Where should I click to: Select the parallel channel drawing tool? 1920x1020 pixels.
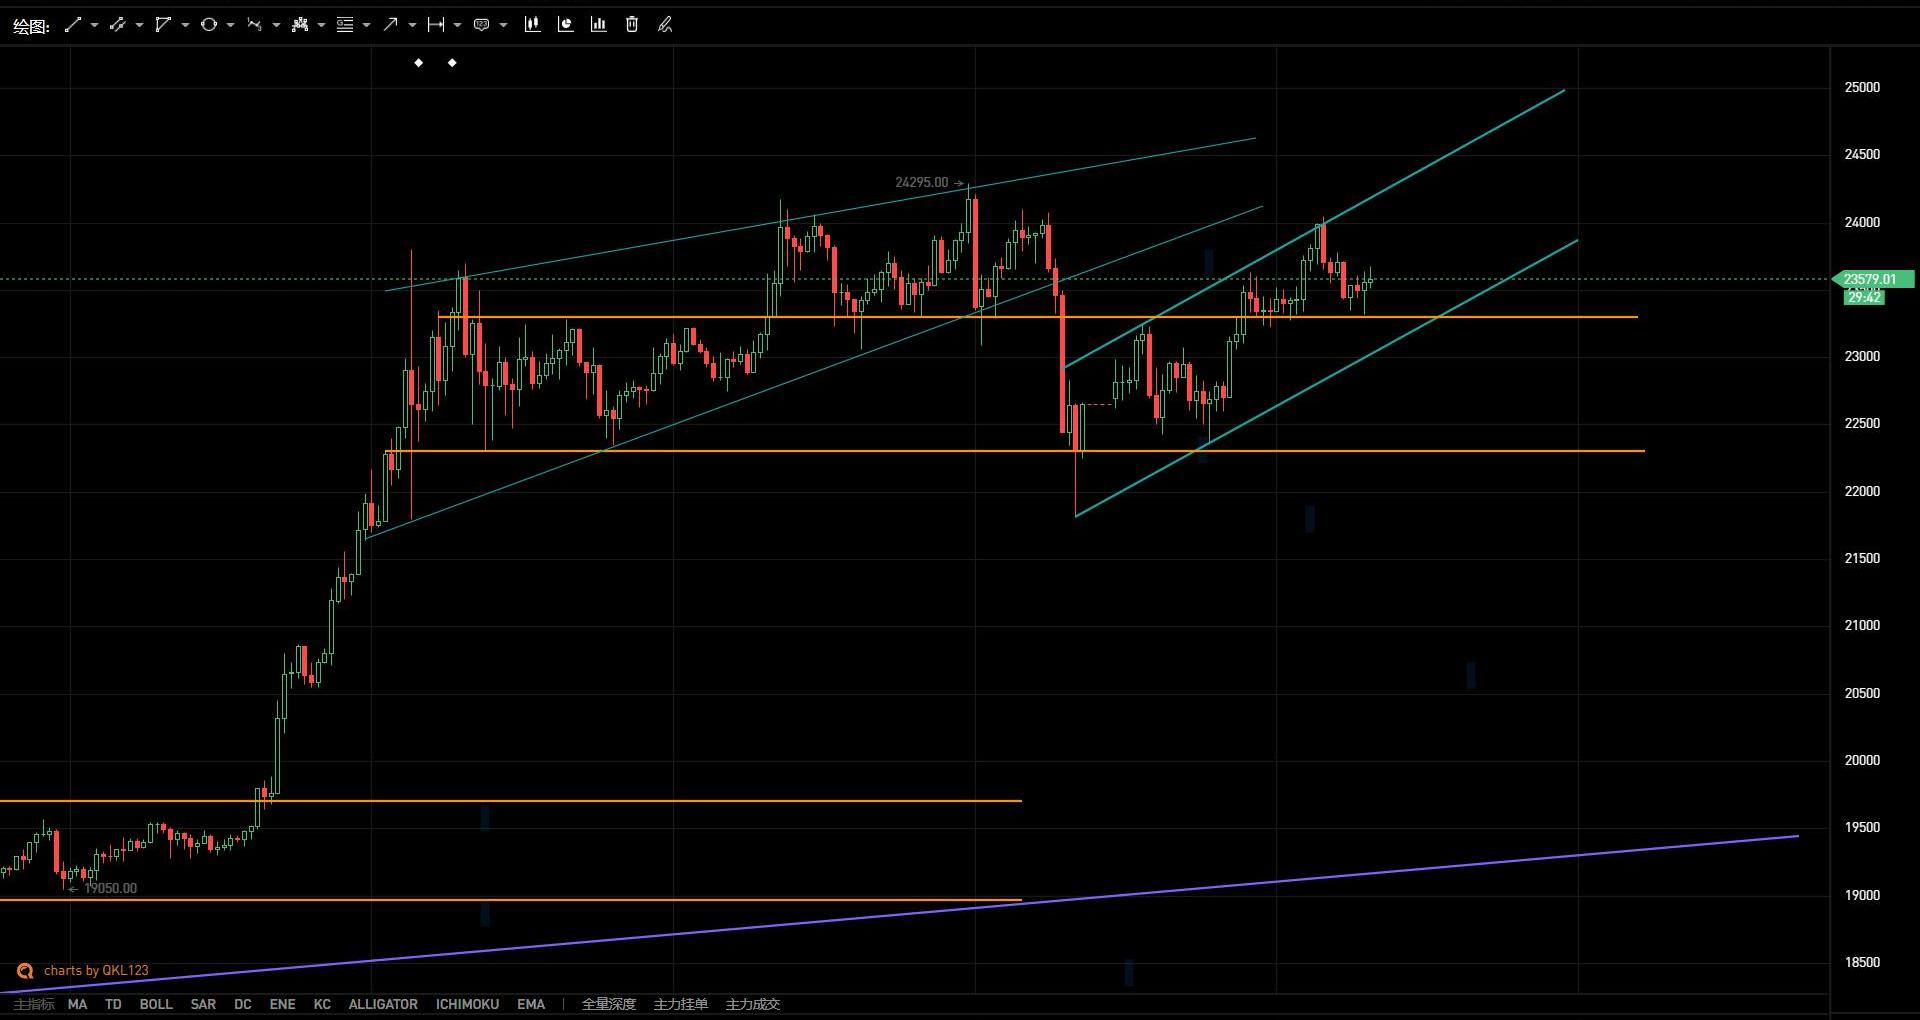pos(117,25)
